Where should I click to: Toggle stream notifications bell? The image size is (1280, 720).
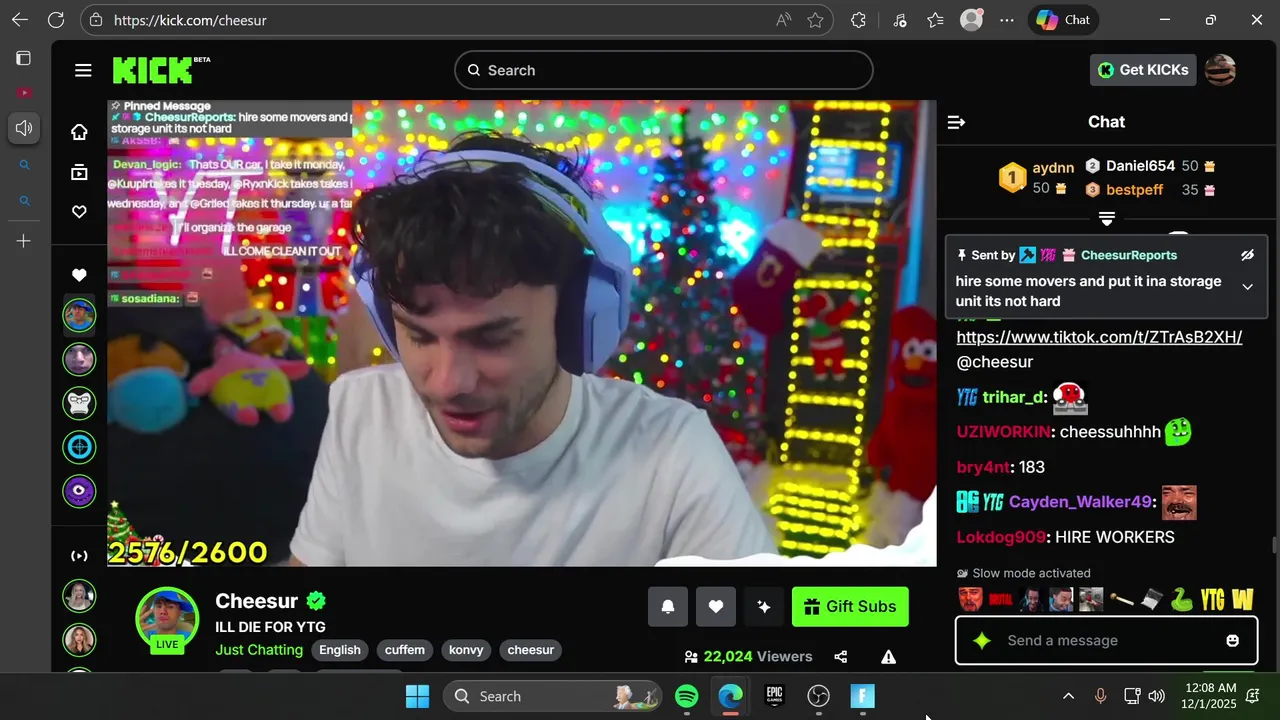pos(668,607)
